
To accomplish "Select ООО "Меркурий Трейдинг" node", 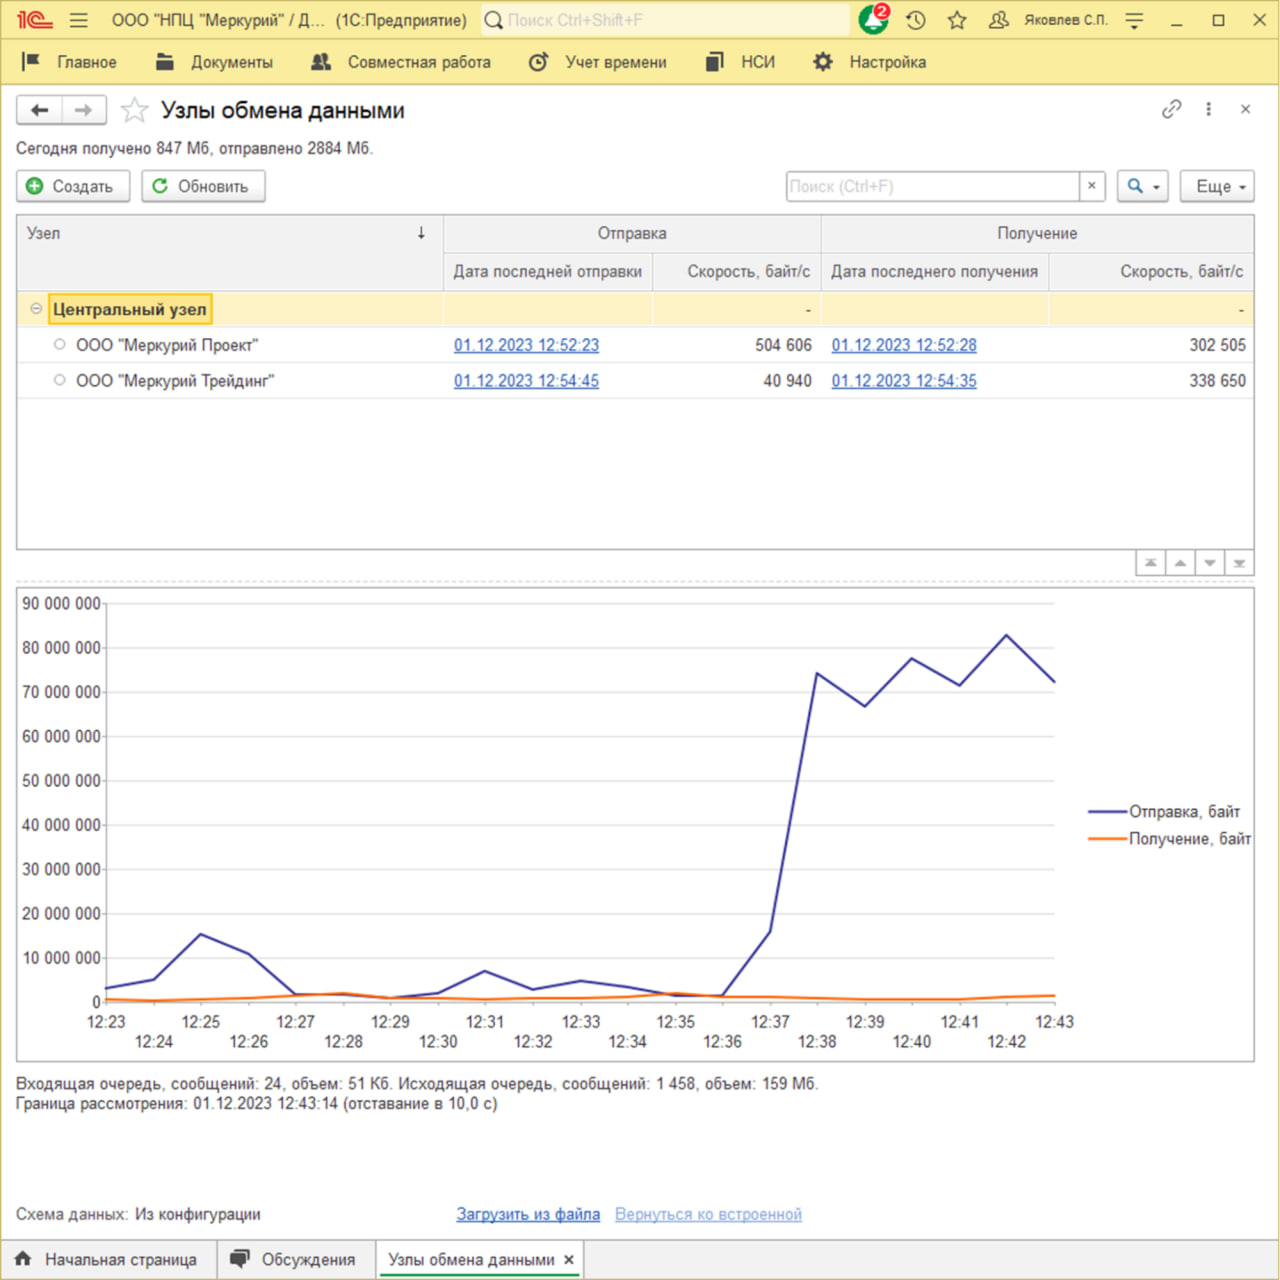I will coord(175,381).
